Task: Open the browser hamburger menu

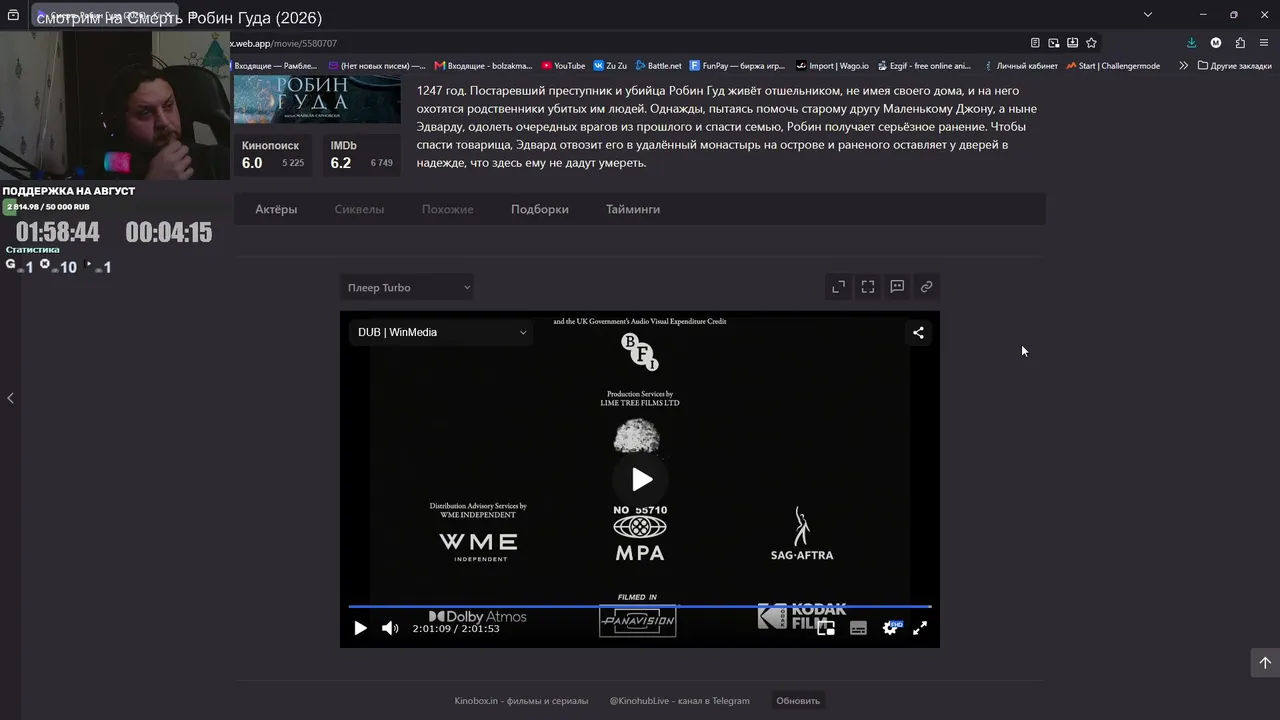Action: pyautogui.click(x=1264, y=43)
